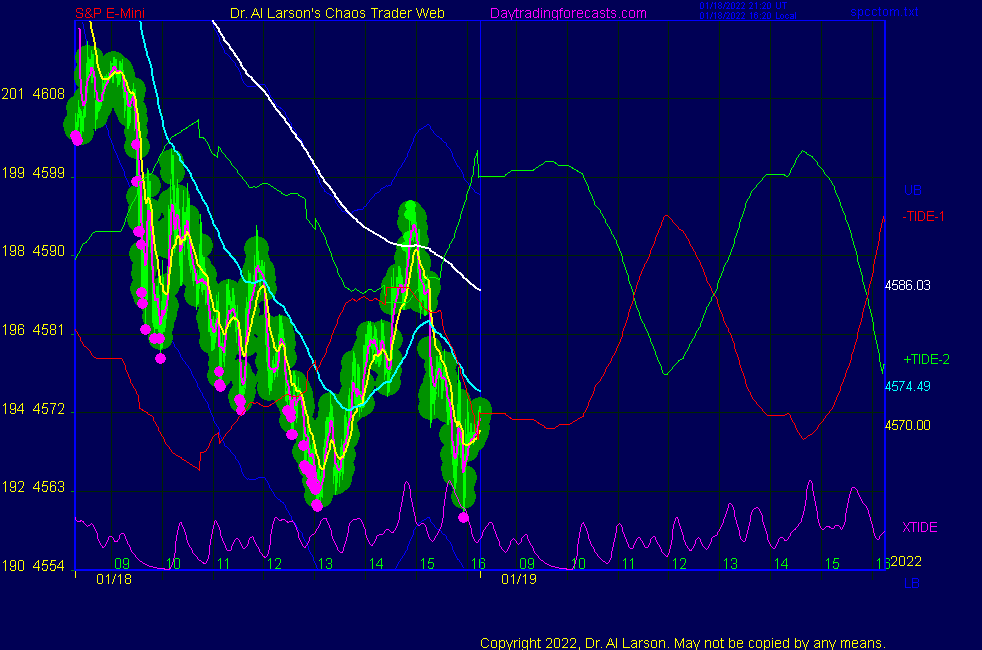Click the 2022 year label
This screenshot has width=982, height=650.
(x=906, y=561)
